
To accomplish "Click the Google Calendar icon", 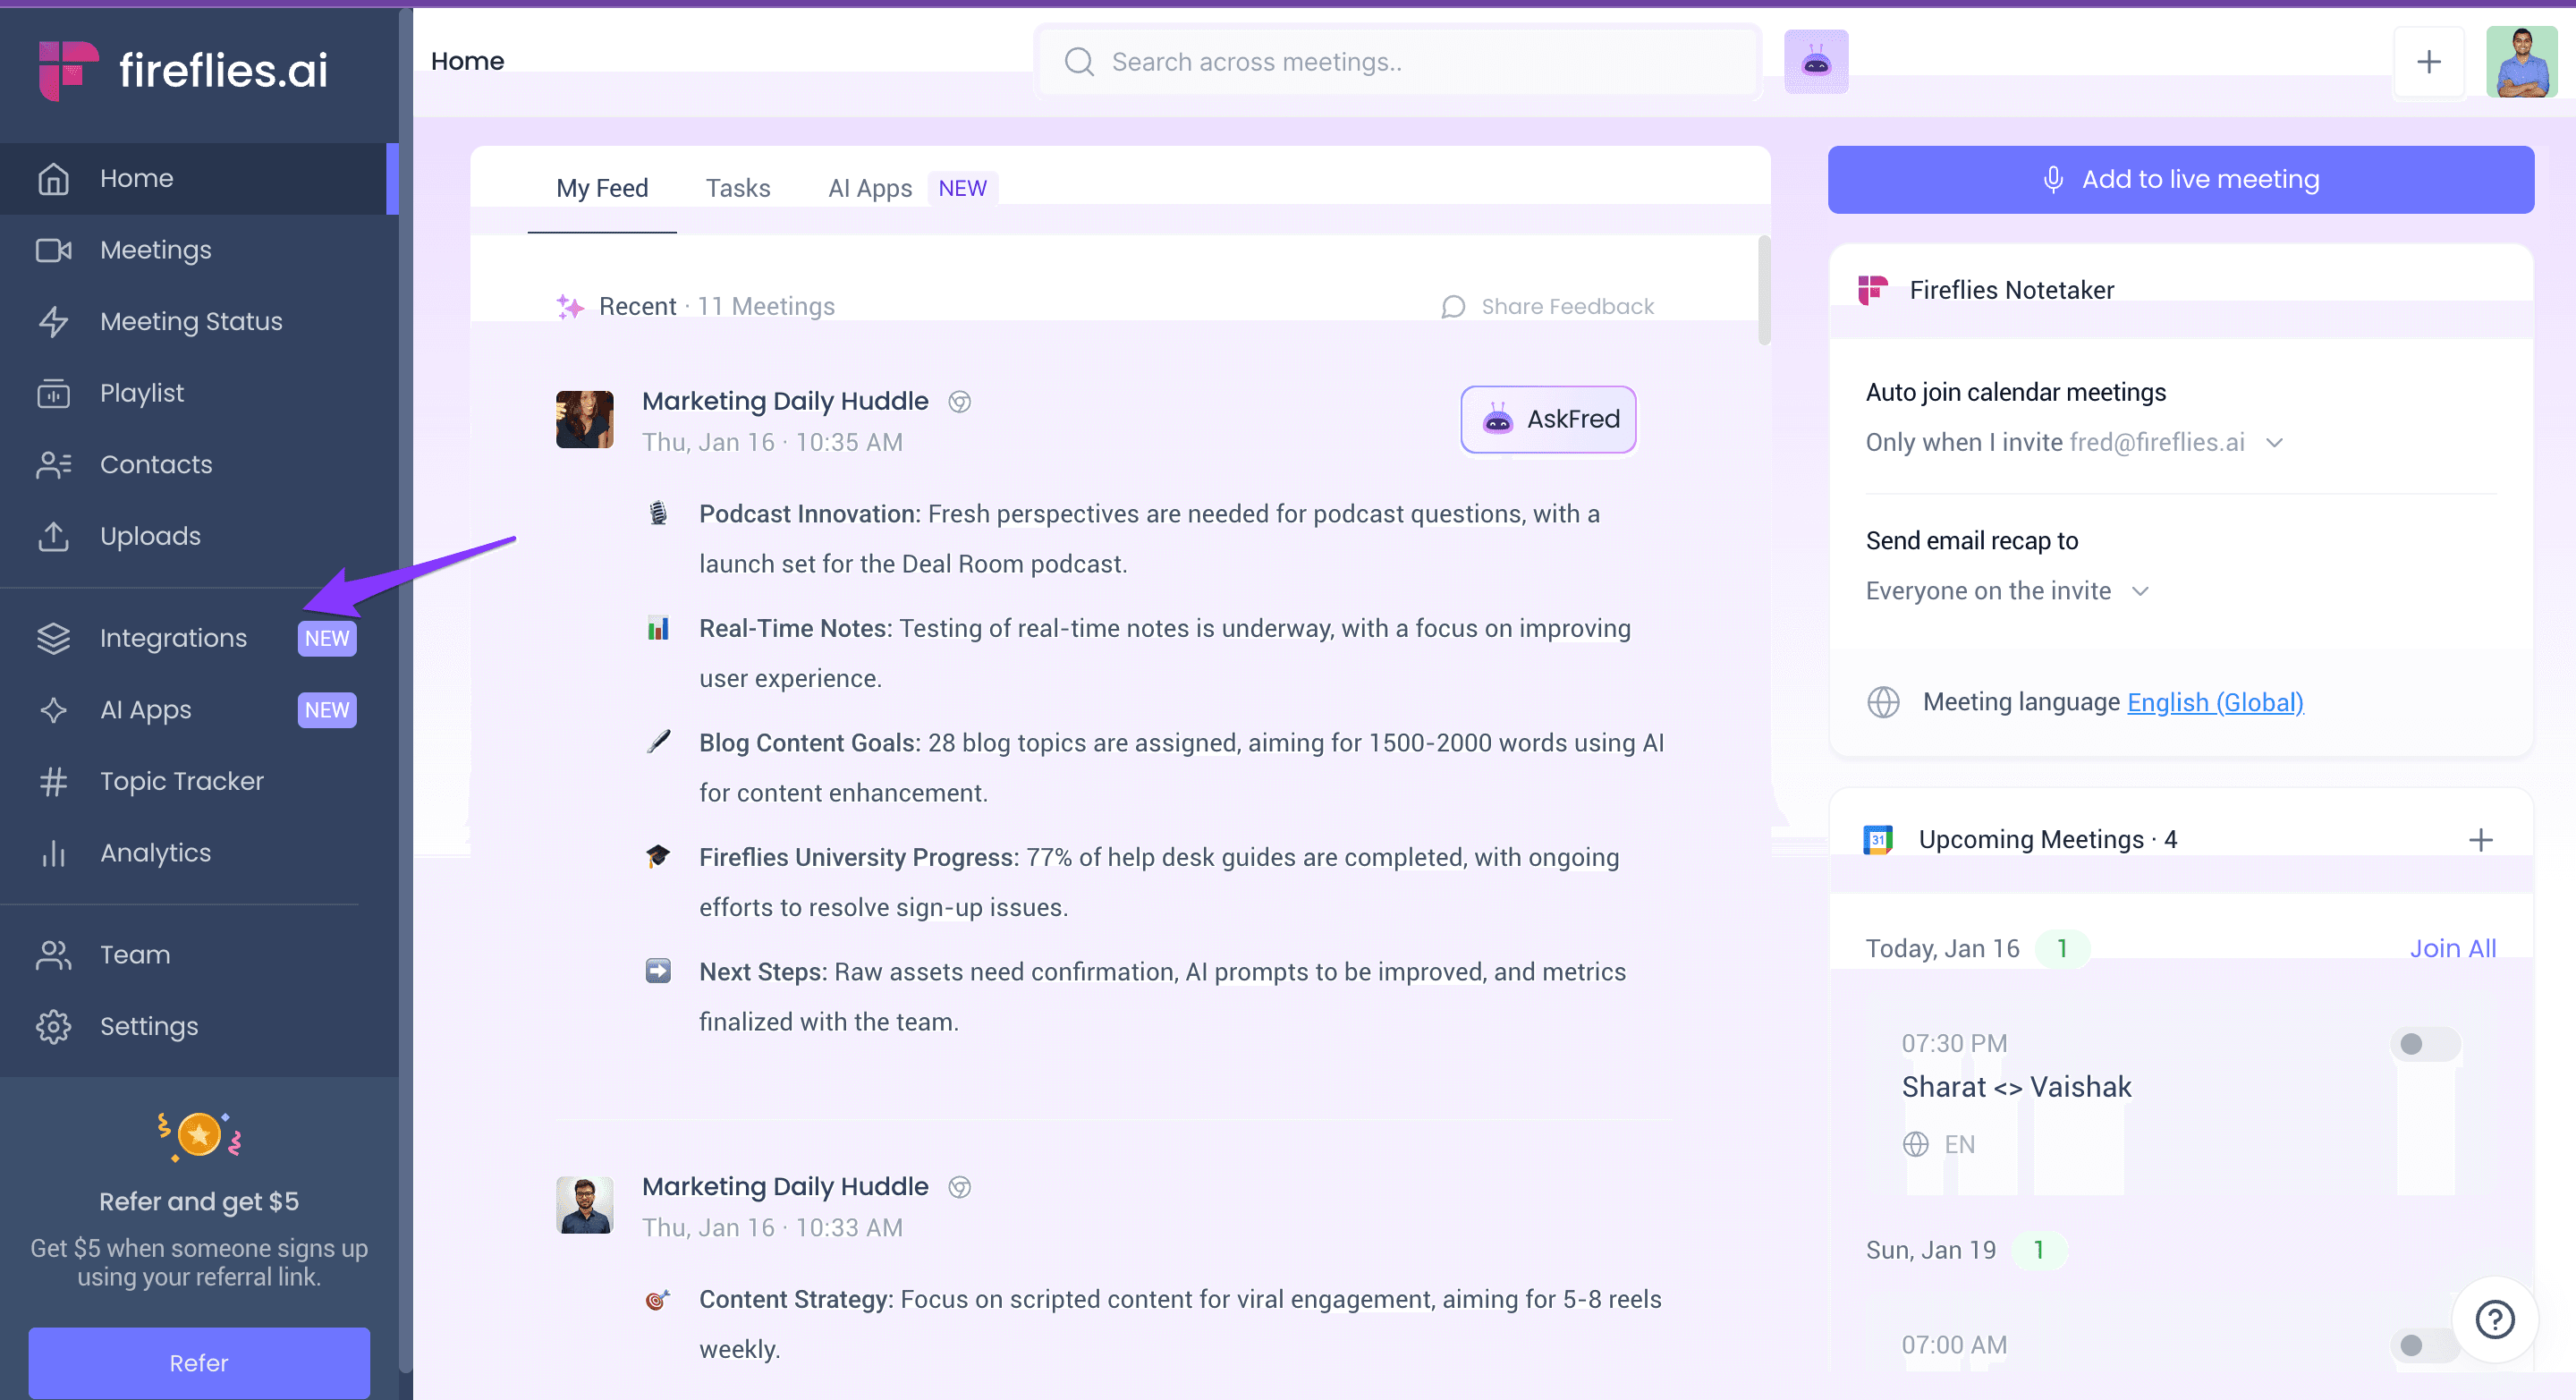I will (x=1877, y=839).
